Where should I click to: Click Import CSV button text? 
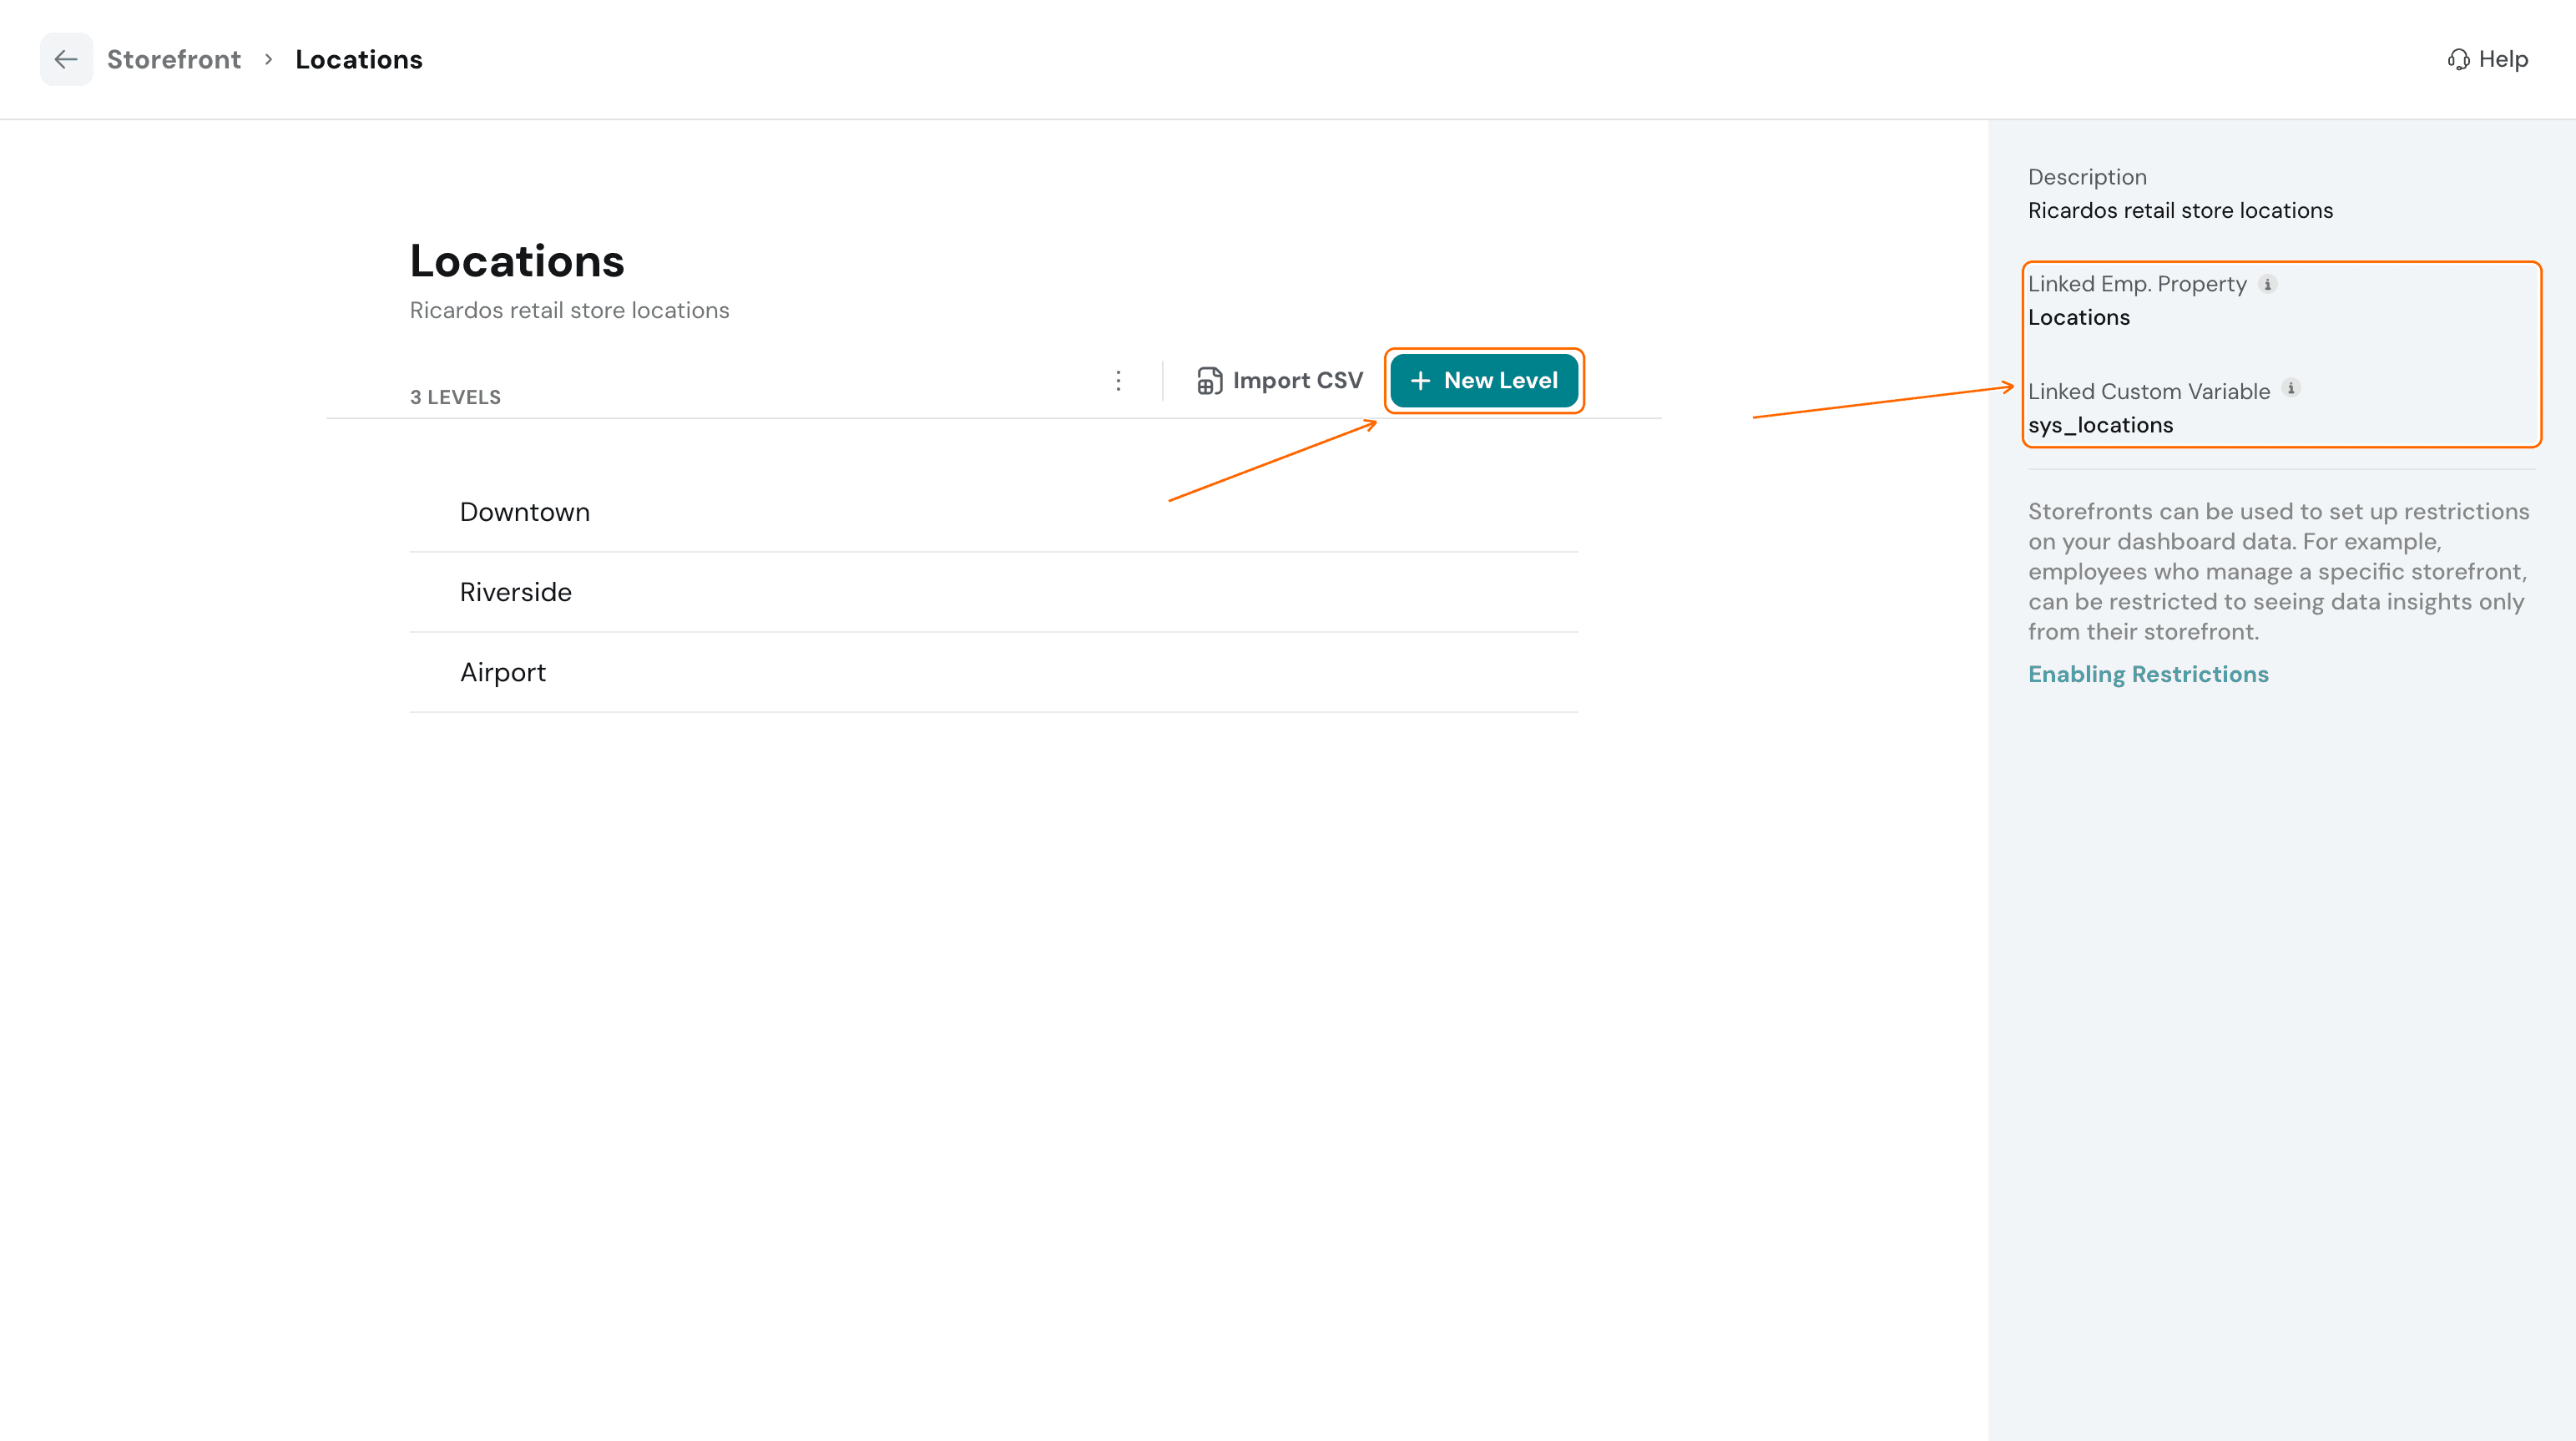click(x=1298, y=381)
